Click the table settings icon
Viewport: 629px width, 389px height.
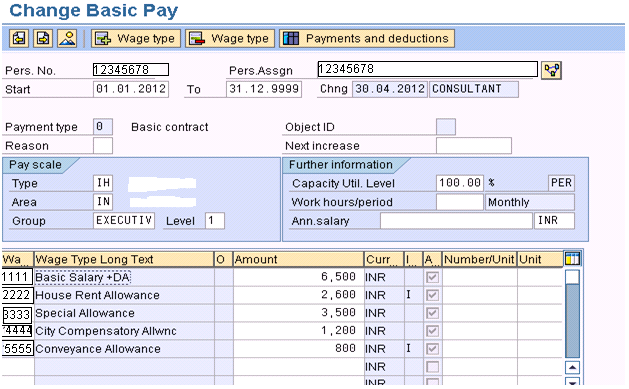click(x=572, y=259)
